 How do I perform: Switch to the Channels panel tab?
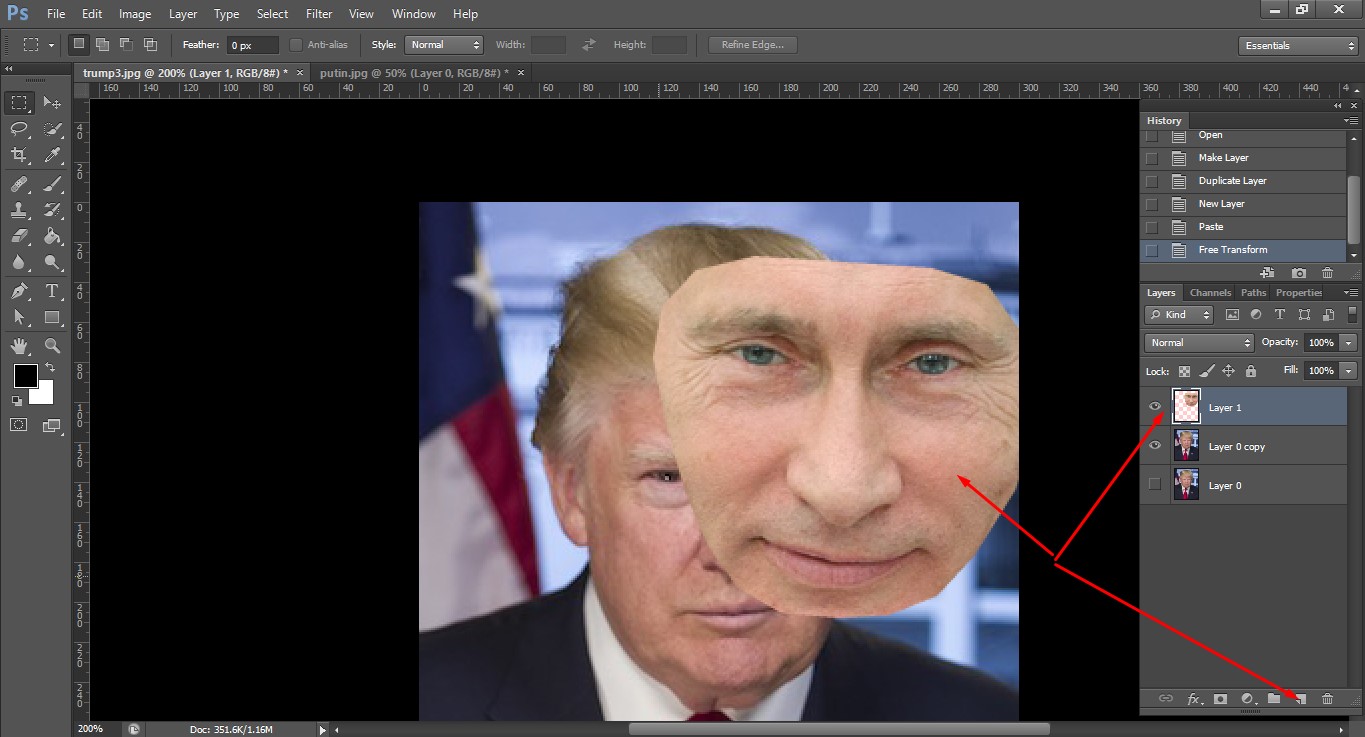tap(1210, 293)
